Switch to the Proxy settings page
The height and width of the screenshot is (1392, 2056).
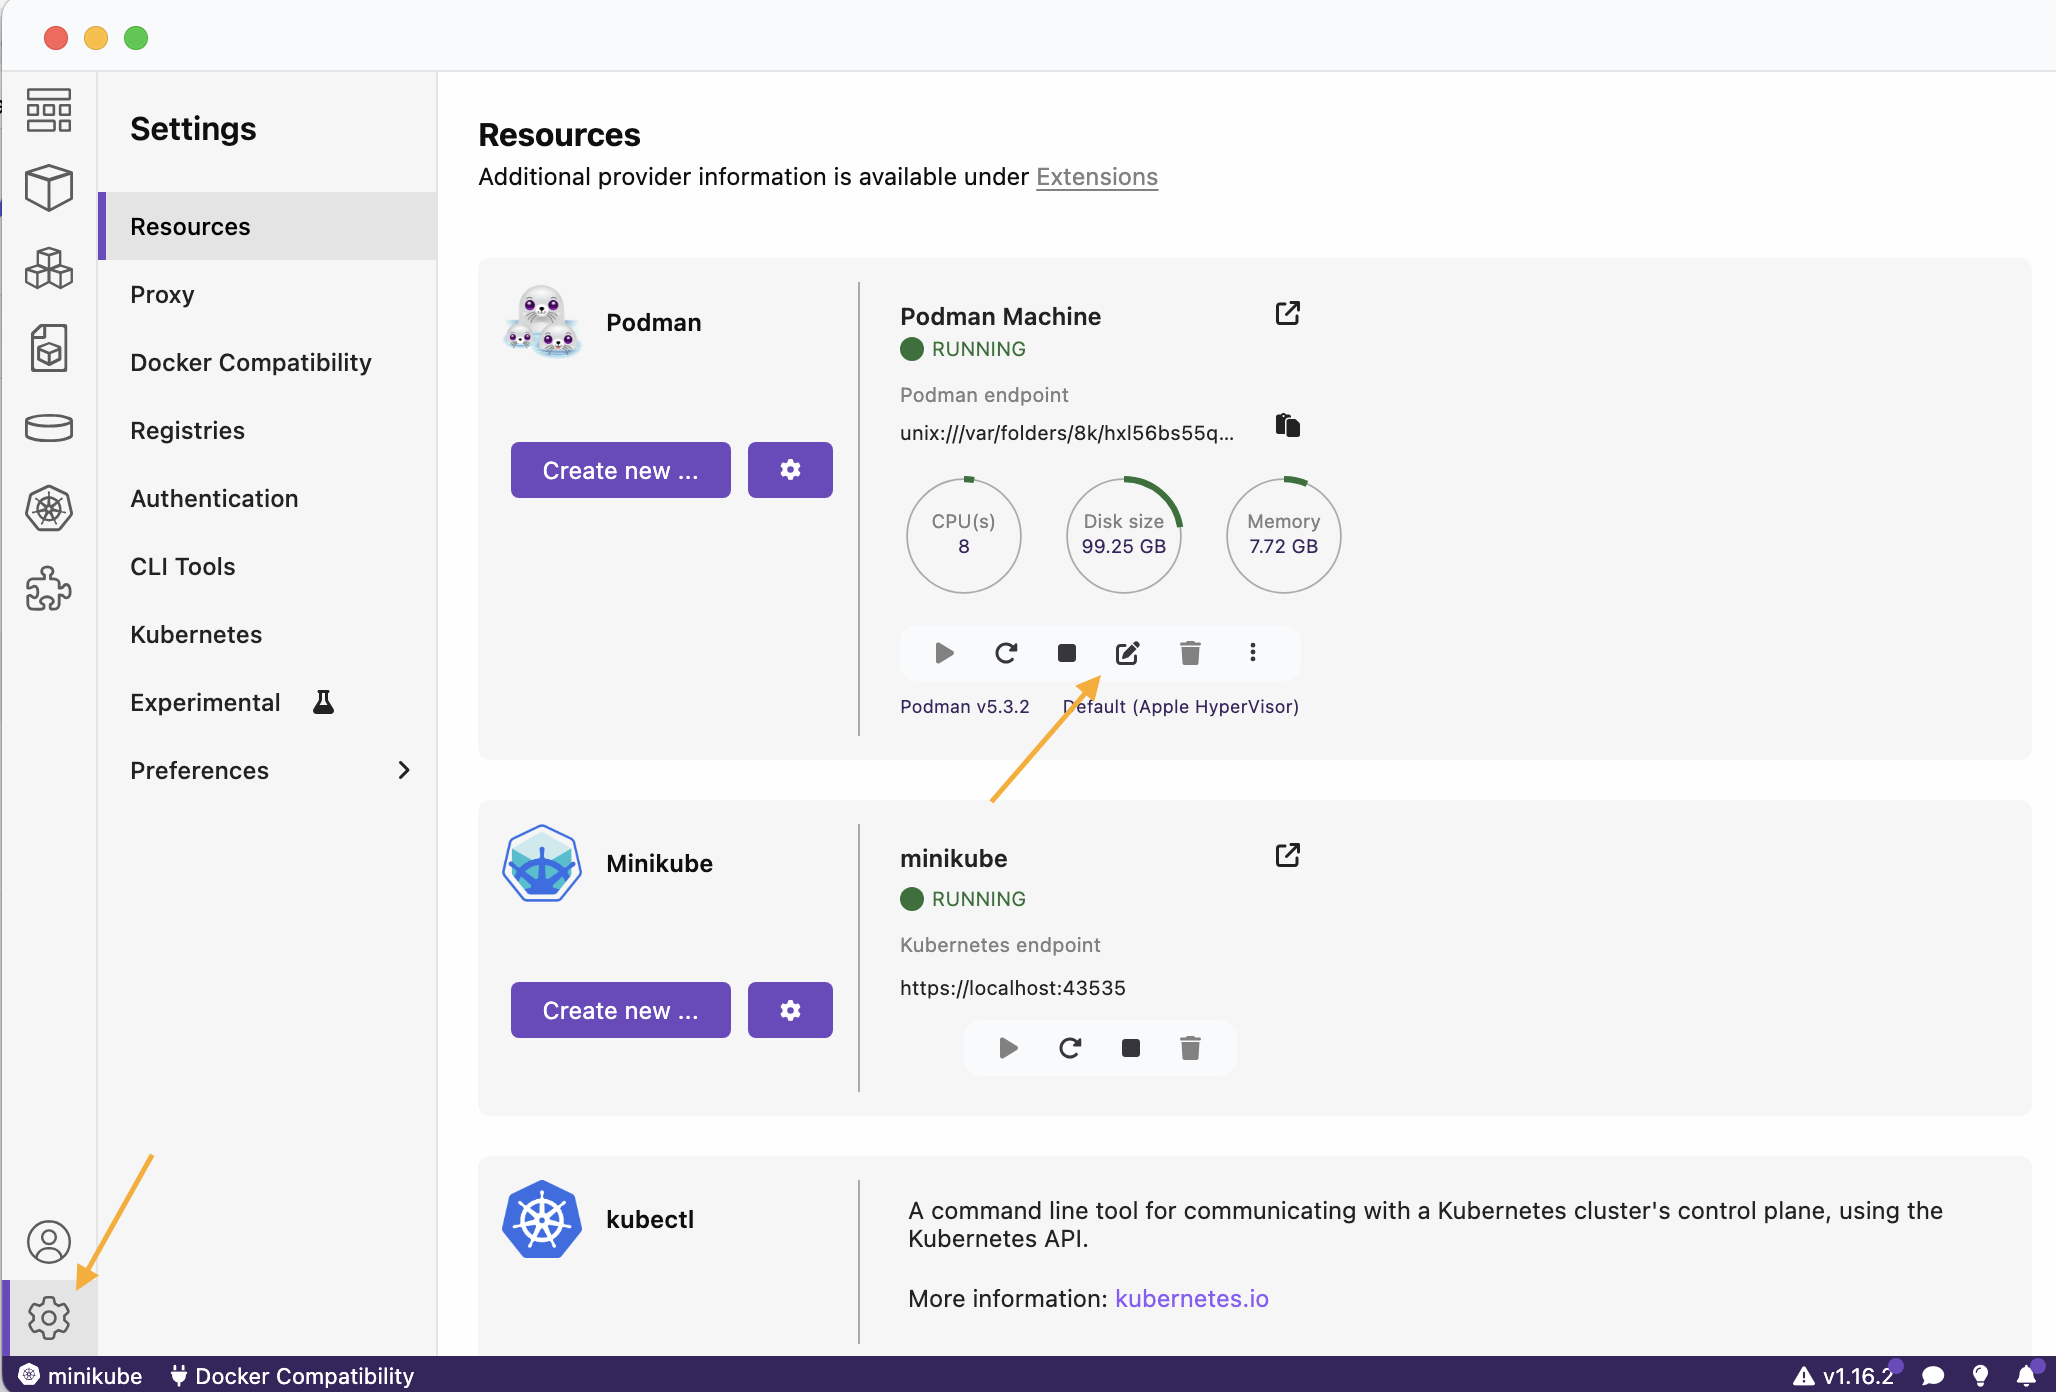(163, 294)
